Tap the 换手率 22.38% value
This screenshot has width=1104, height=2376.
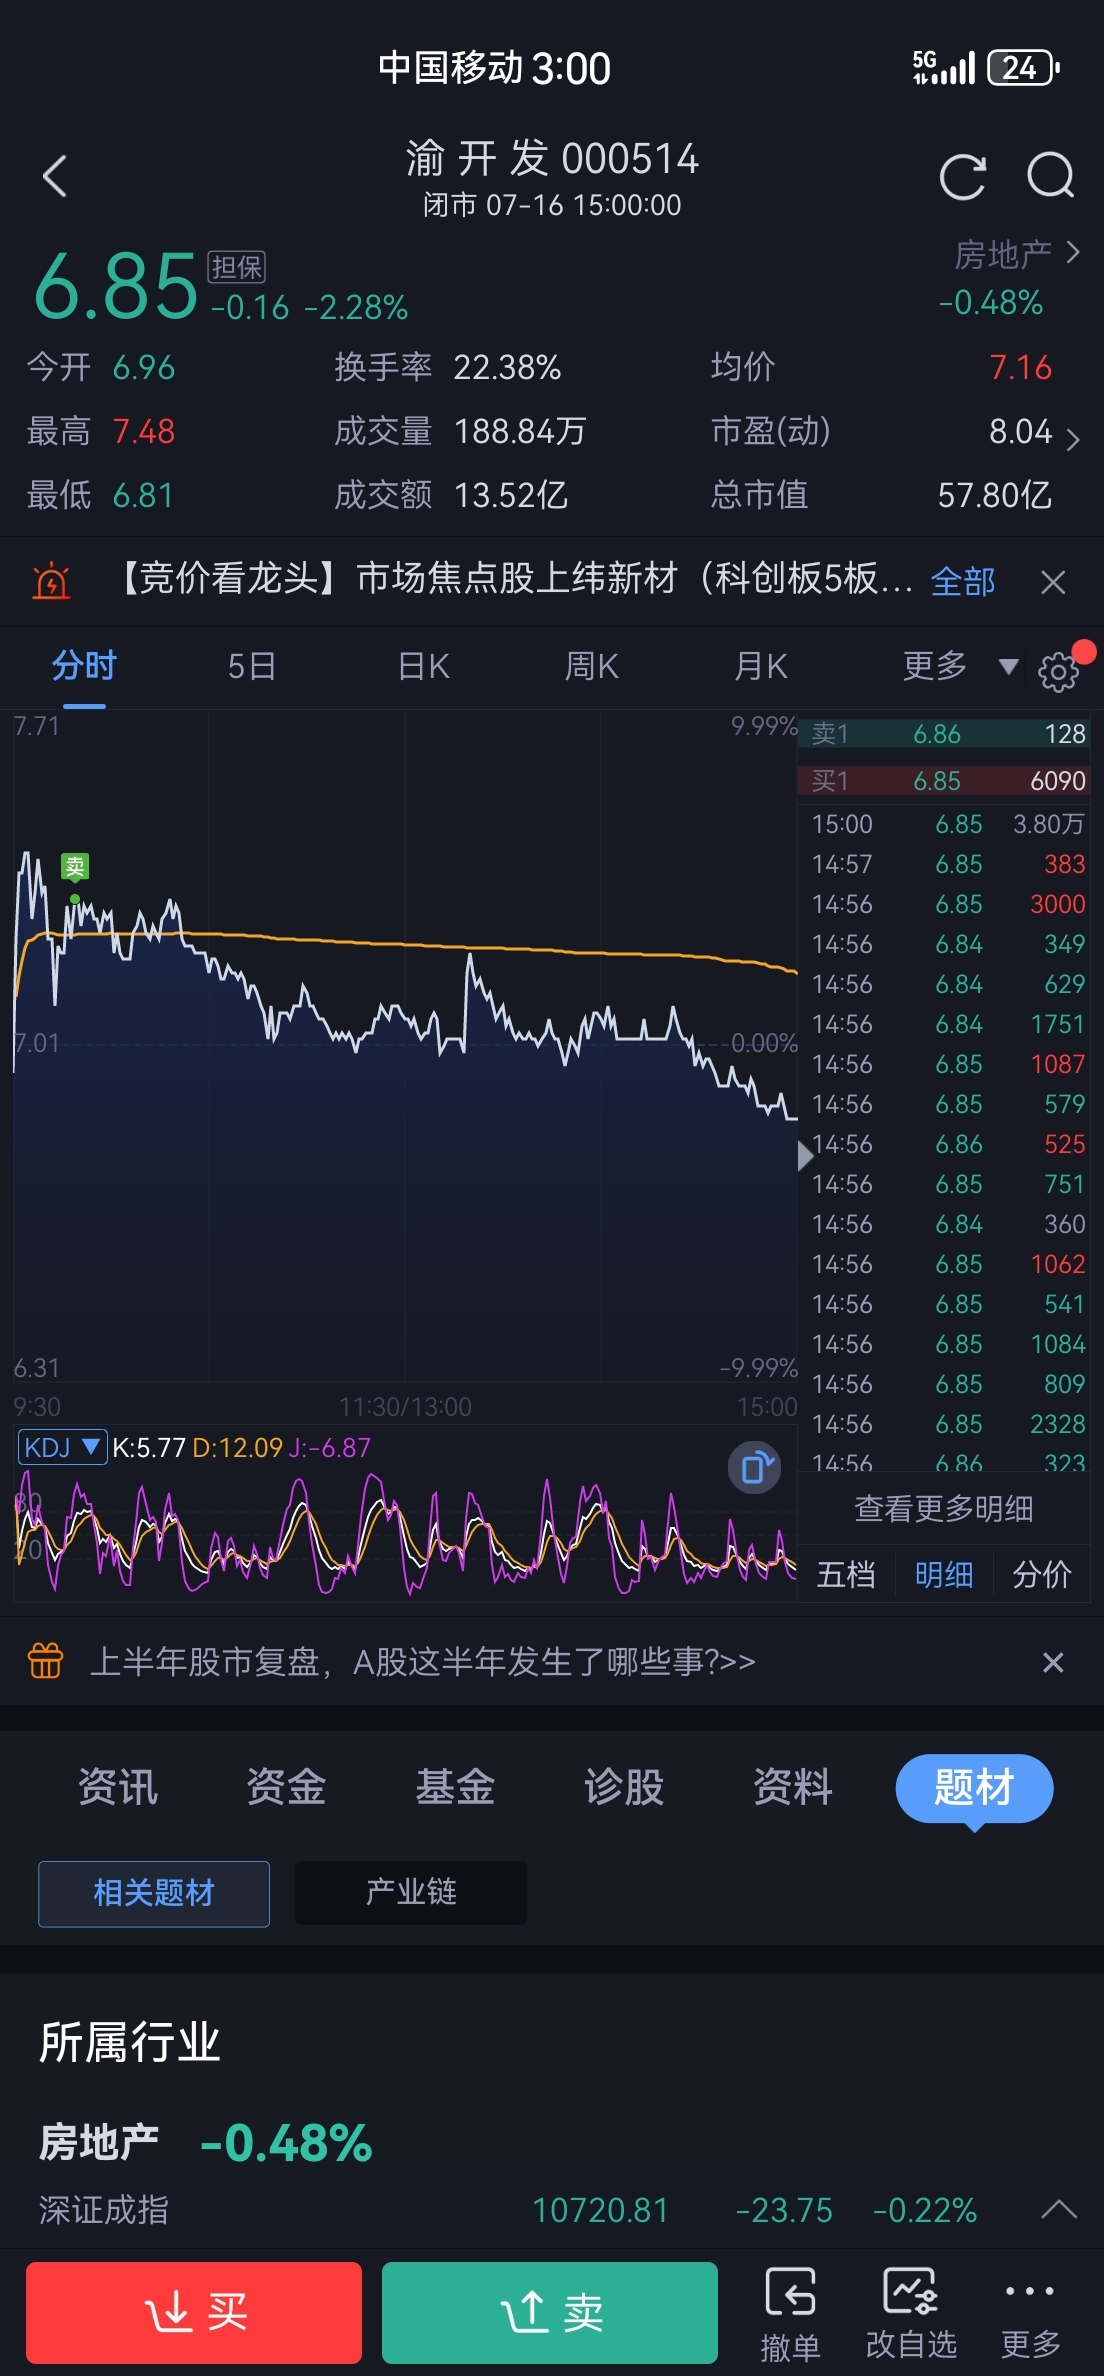coord(507,367)
